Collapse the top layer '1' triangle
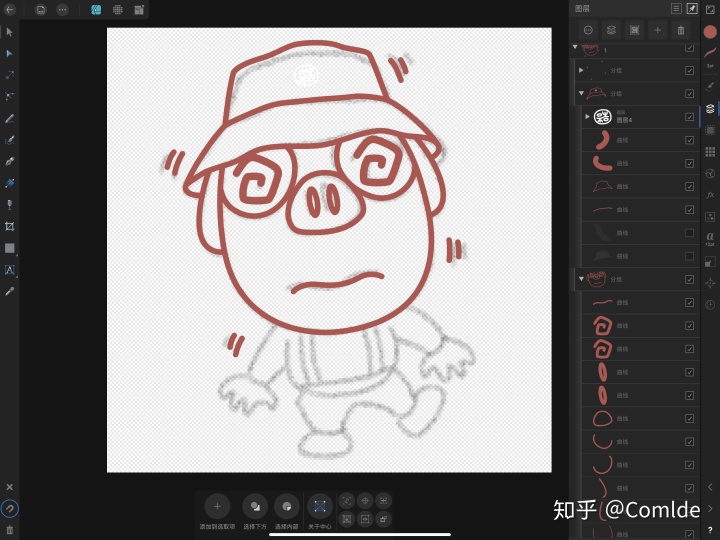The width and height of the screenshot is (720, 540). pyautogui.click(x=575, y=47)
